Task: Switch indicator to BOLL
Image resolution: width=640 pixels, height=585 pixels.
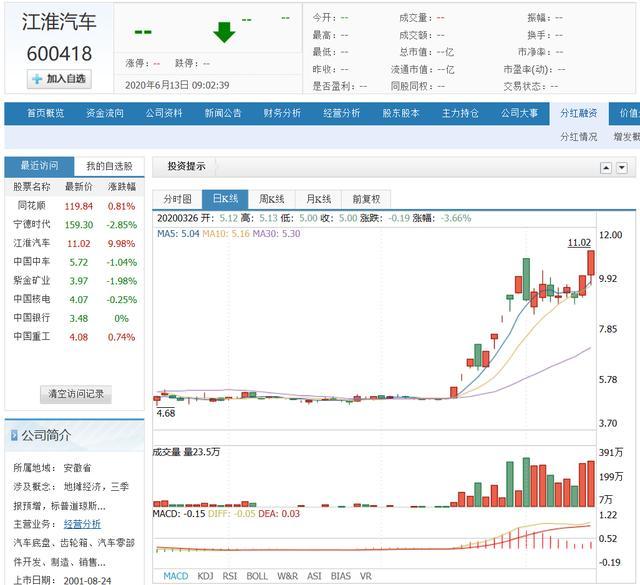Action: point(257,576)
